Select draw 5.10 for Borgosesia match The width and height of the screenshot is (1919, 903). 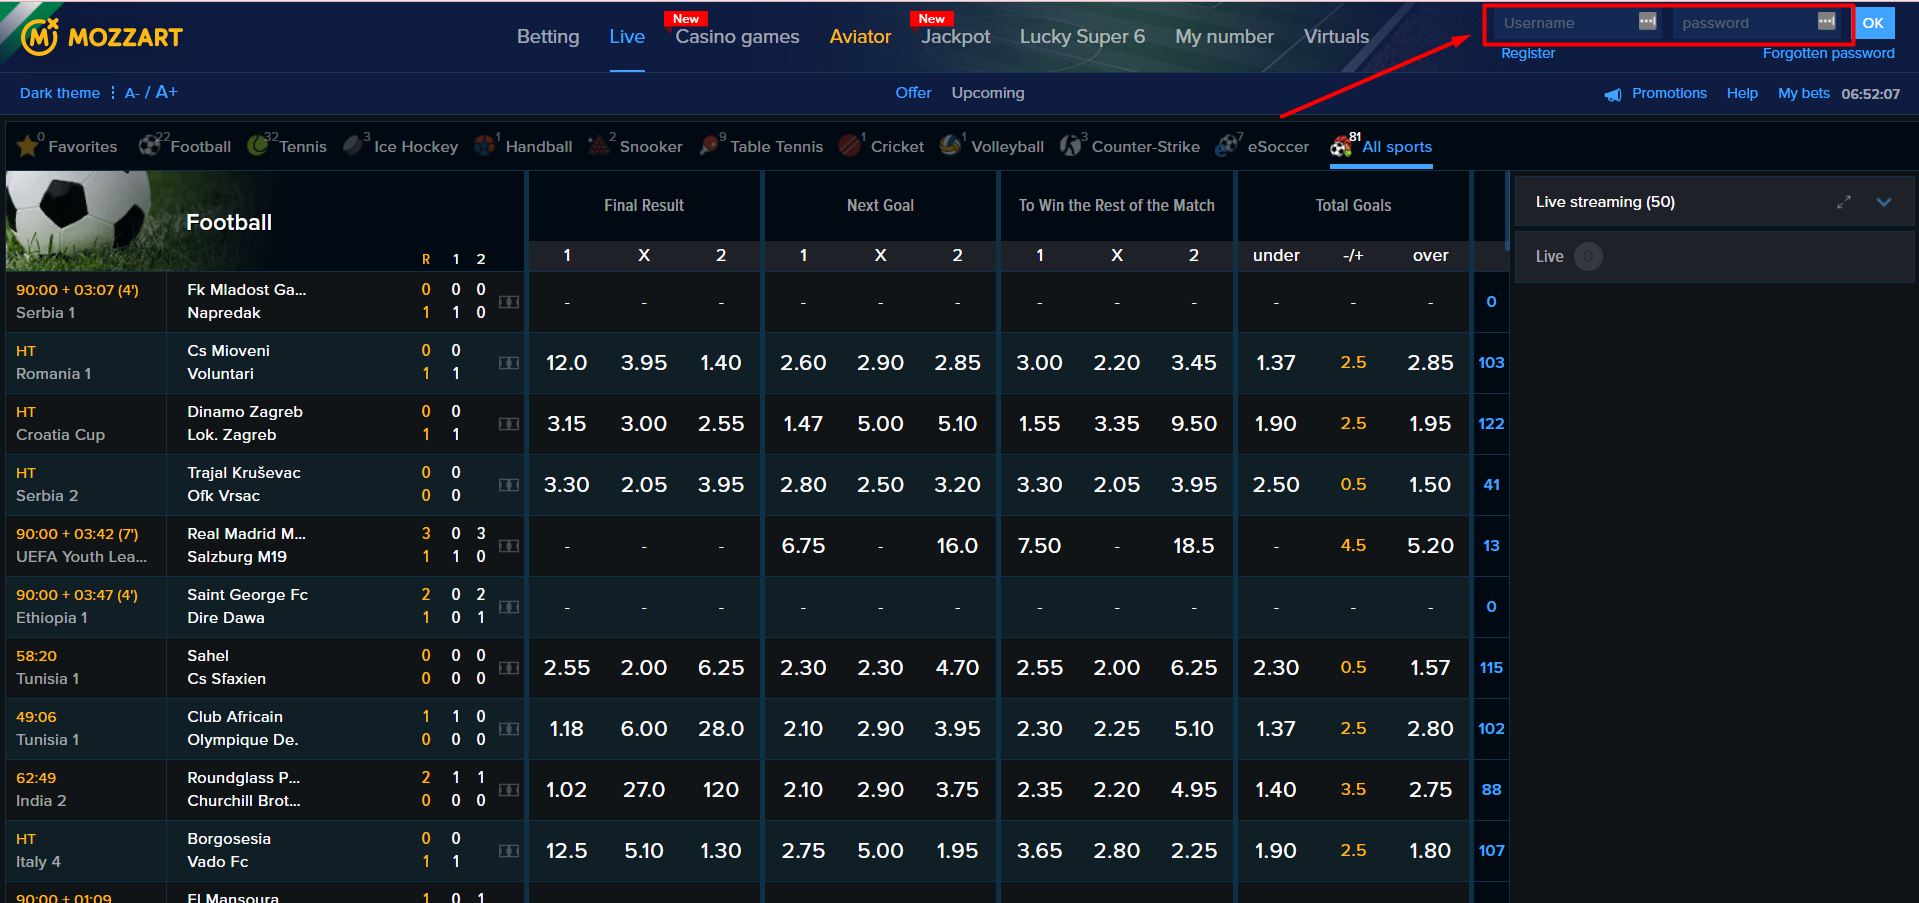tap(644, 851)
